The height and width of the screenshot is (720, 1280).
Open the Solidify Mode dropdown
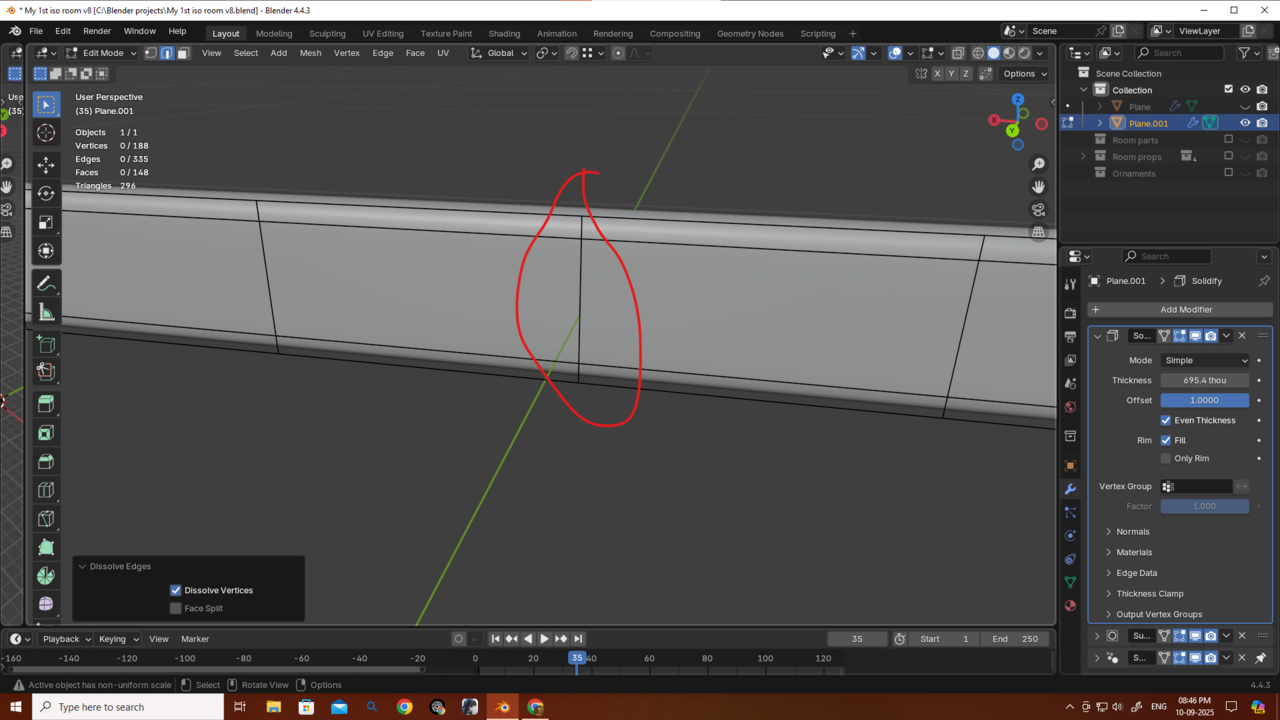click(1205, 360)
